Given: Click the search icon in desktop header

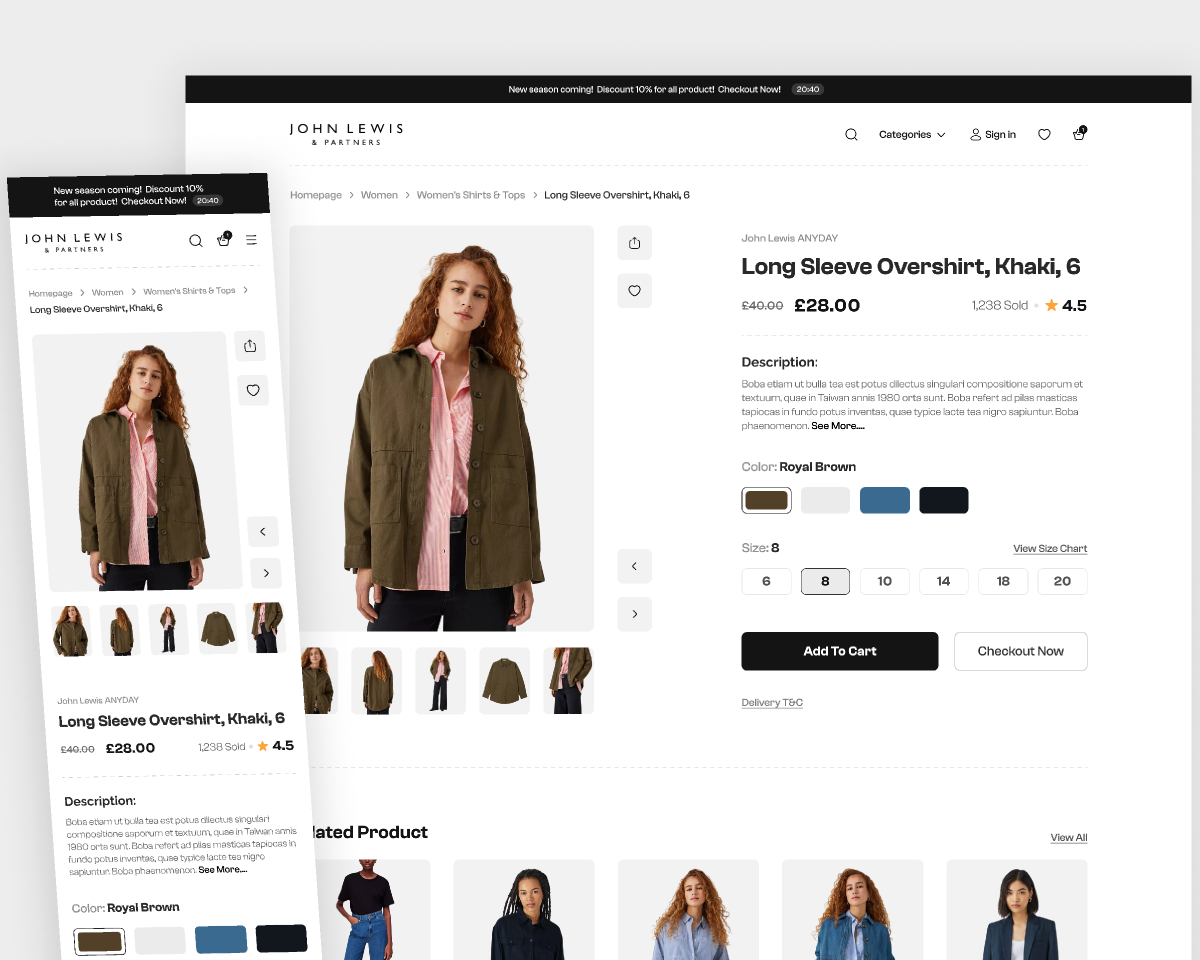Looking at the screenshot, I should click(x=851, y=135).
